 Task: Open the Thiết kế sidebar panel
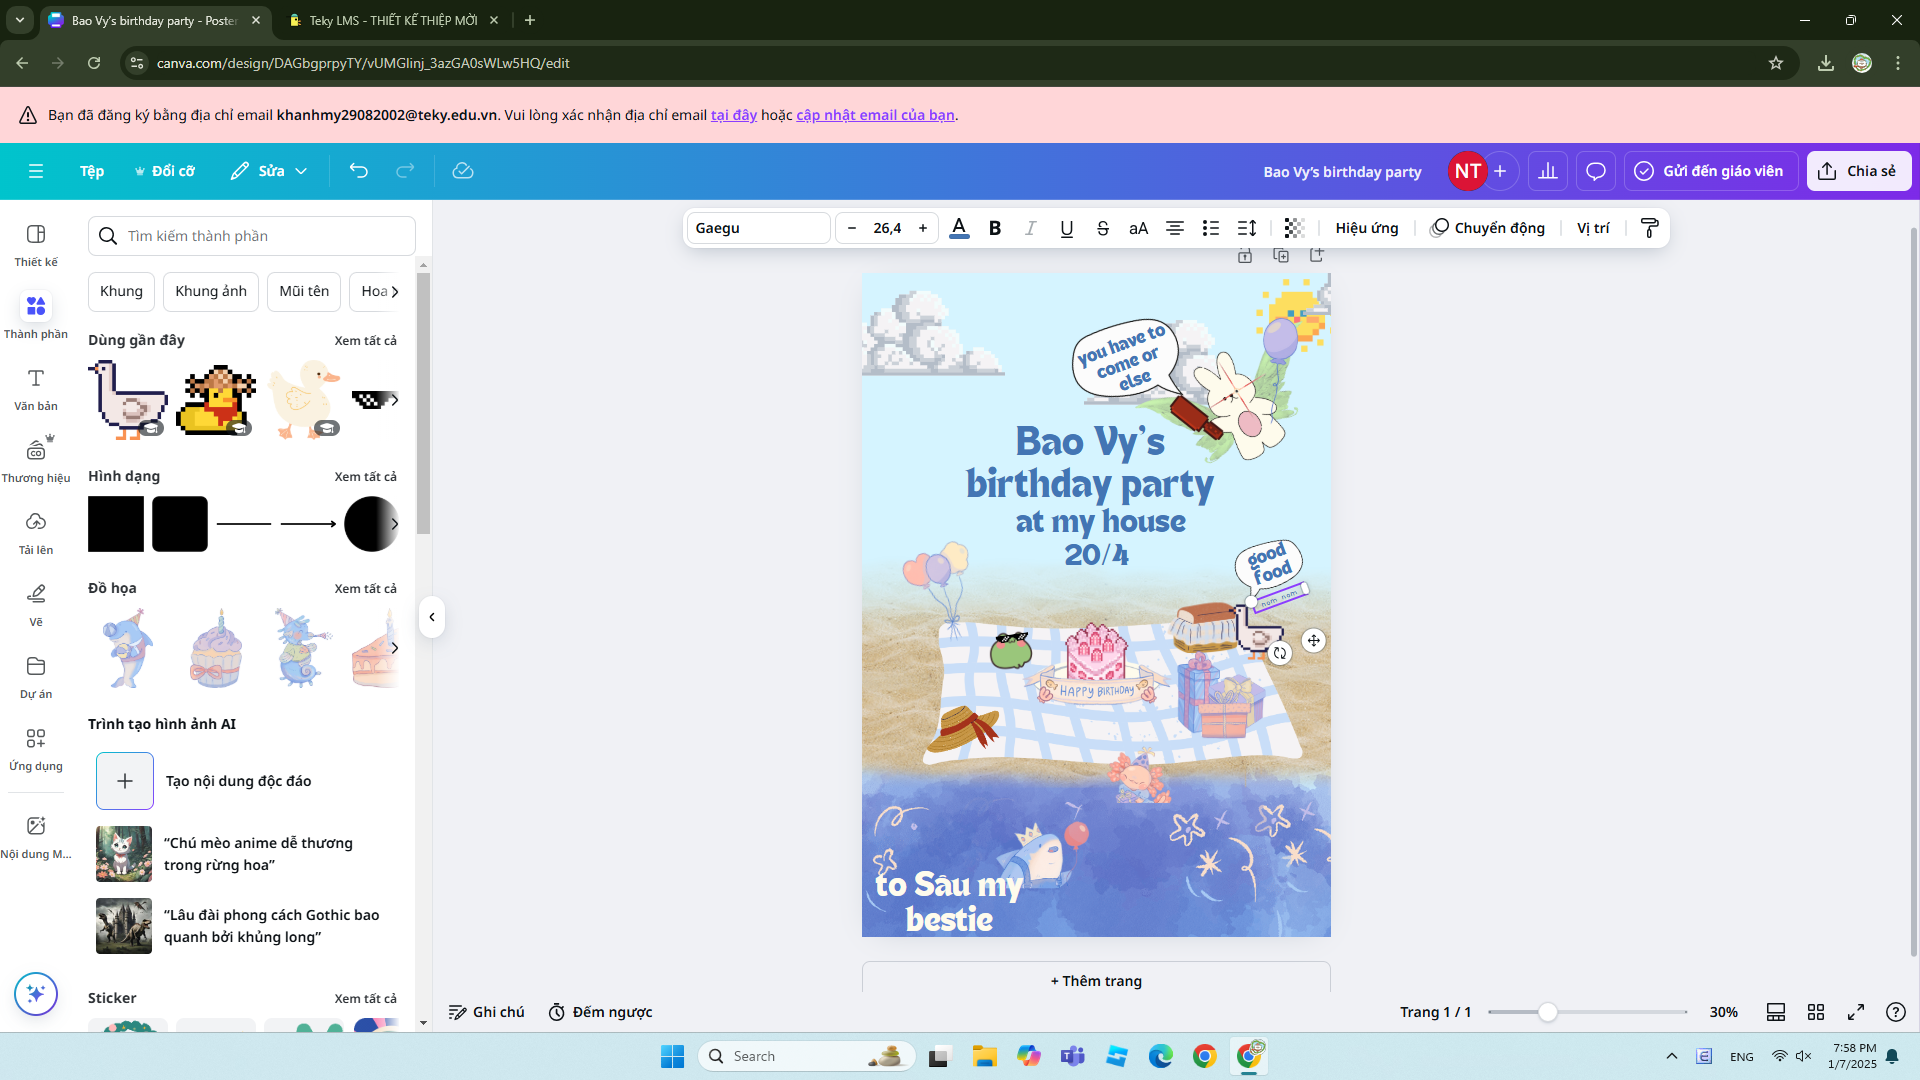pos(36,245)
